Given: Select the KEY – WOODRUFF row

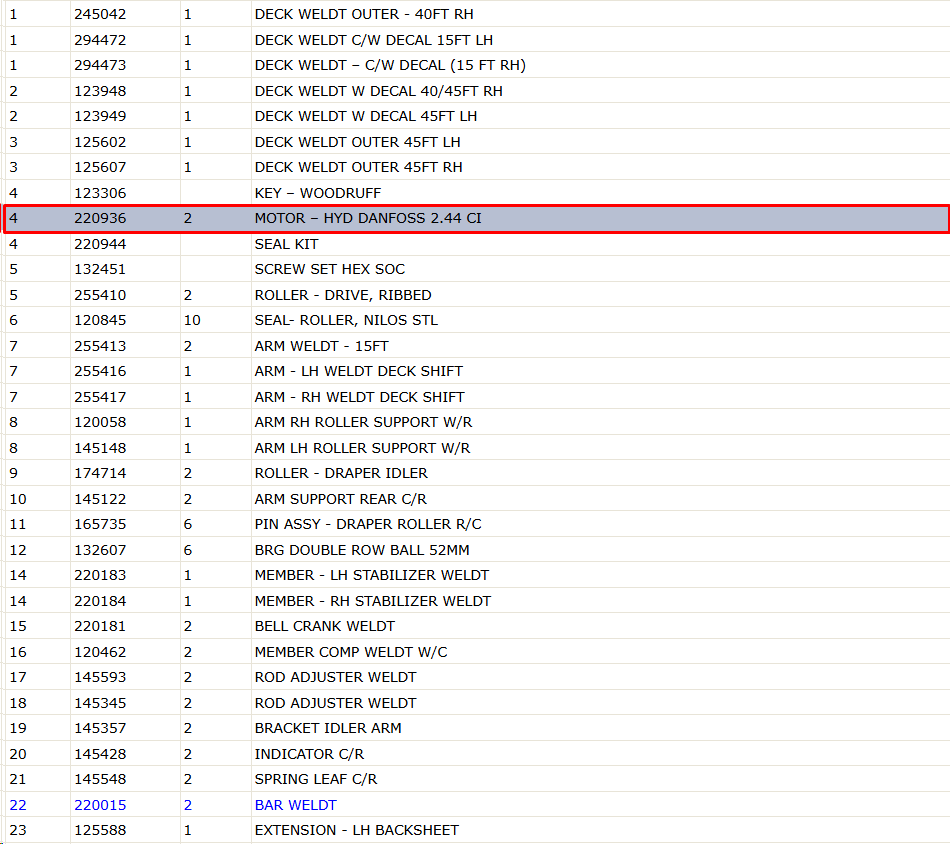Looking at the screenshot, I should click(x=476, y=193).
